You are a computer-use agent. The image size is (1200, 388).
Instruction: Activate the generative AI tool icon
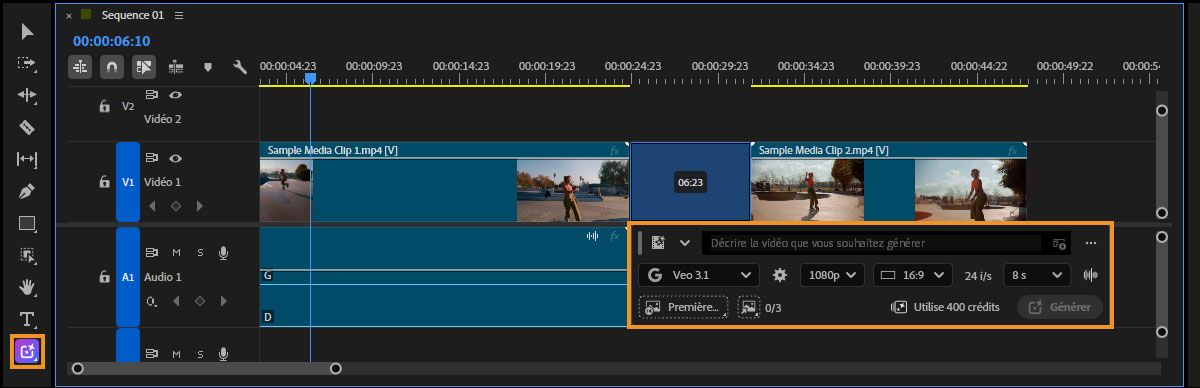tap(27, 351)
